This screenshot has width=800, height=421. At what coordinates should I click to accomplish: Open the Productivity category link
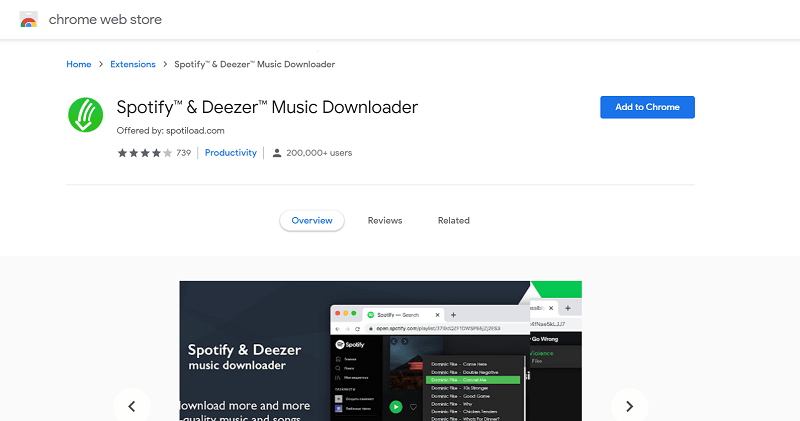pyautogui.click(x=231, y=153)
